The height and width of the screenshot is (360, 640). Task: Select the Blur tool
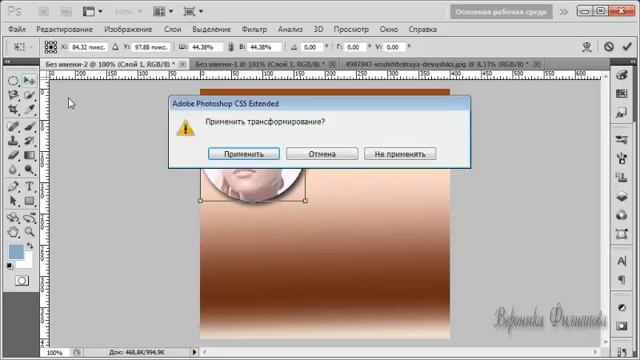pos(13,170)
